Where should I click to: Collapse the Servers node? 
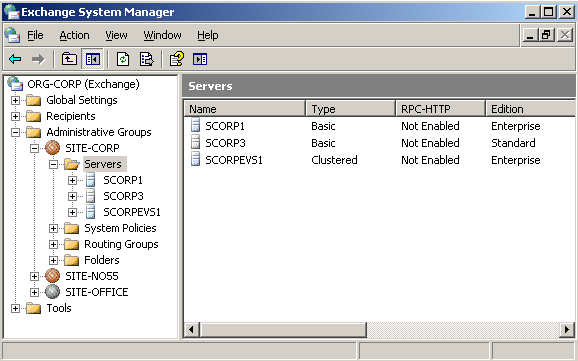tap(53, 164)
